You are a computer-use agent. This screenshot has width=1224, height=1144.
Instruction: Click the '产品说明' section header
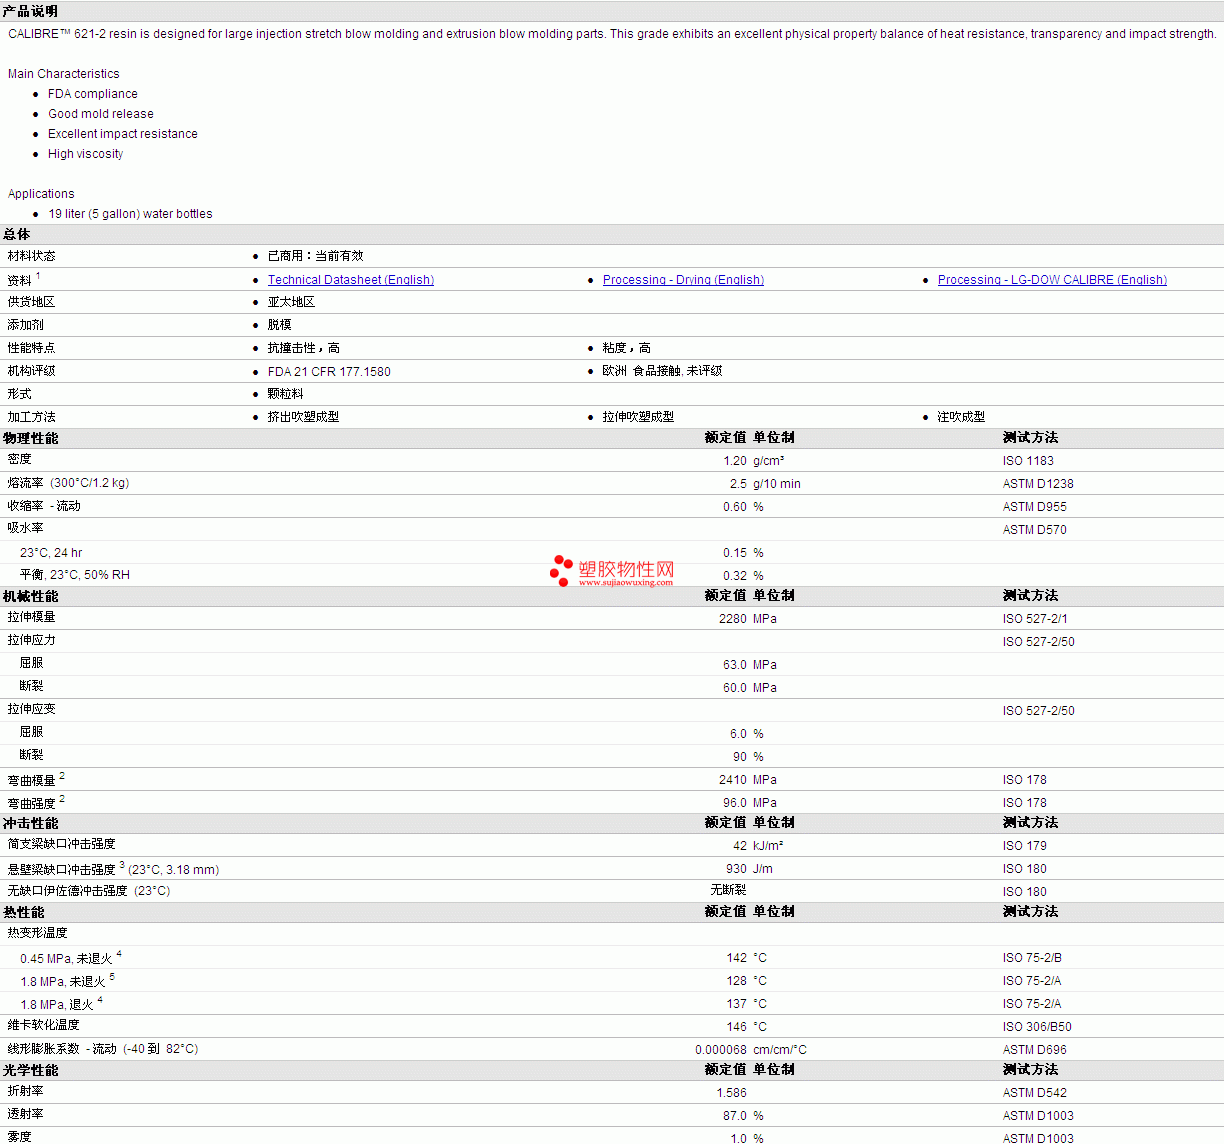31,11
